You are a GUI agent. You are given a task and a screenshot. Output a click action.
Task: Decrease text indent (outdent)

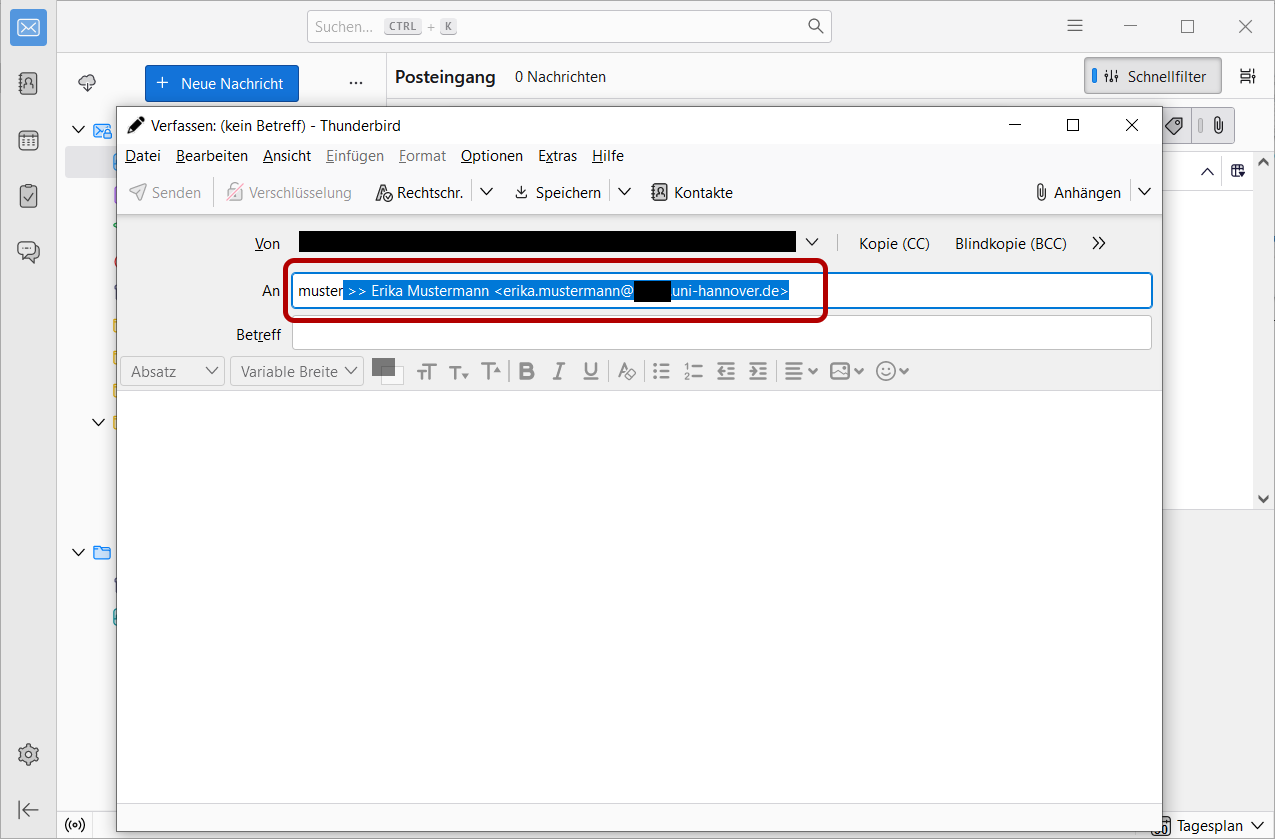coord(726,371)
